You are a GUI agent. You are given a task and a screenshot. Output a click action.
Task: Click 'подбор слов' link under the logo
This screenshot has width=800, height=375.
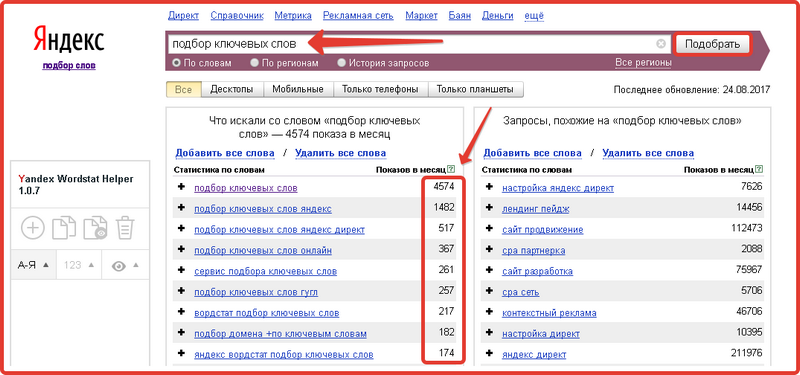click(x=69, y=65)
